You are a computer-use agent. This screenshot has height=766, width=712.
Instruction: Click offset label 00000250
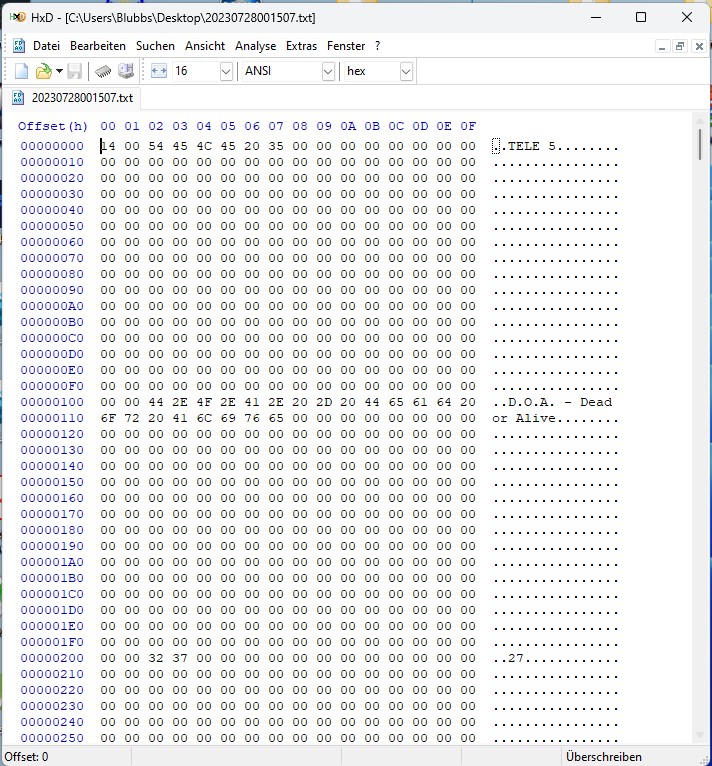coord(52,738)
